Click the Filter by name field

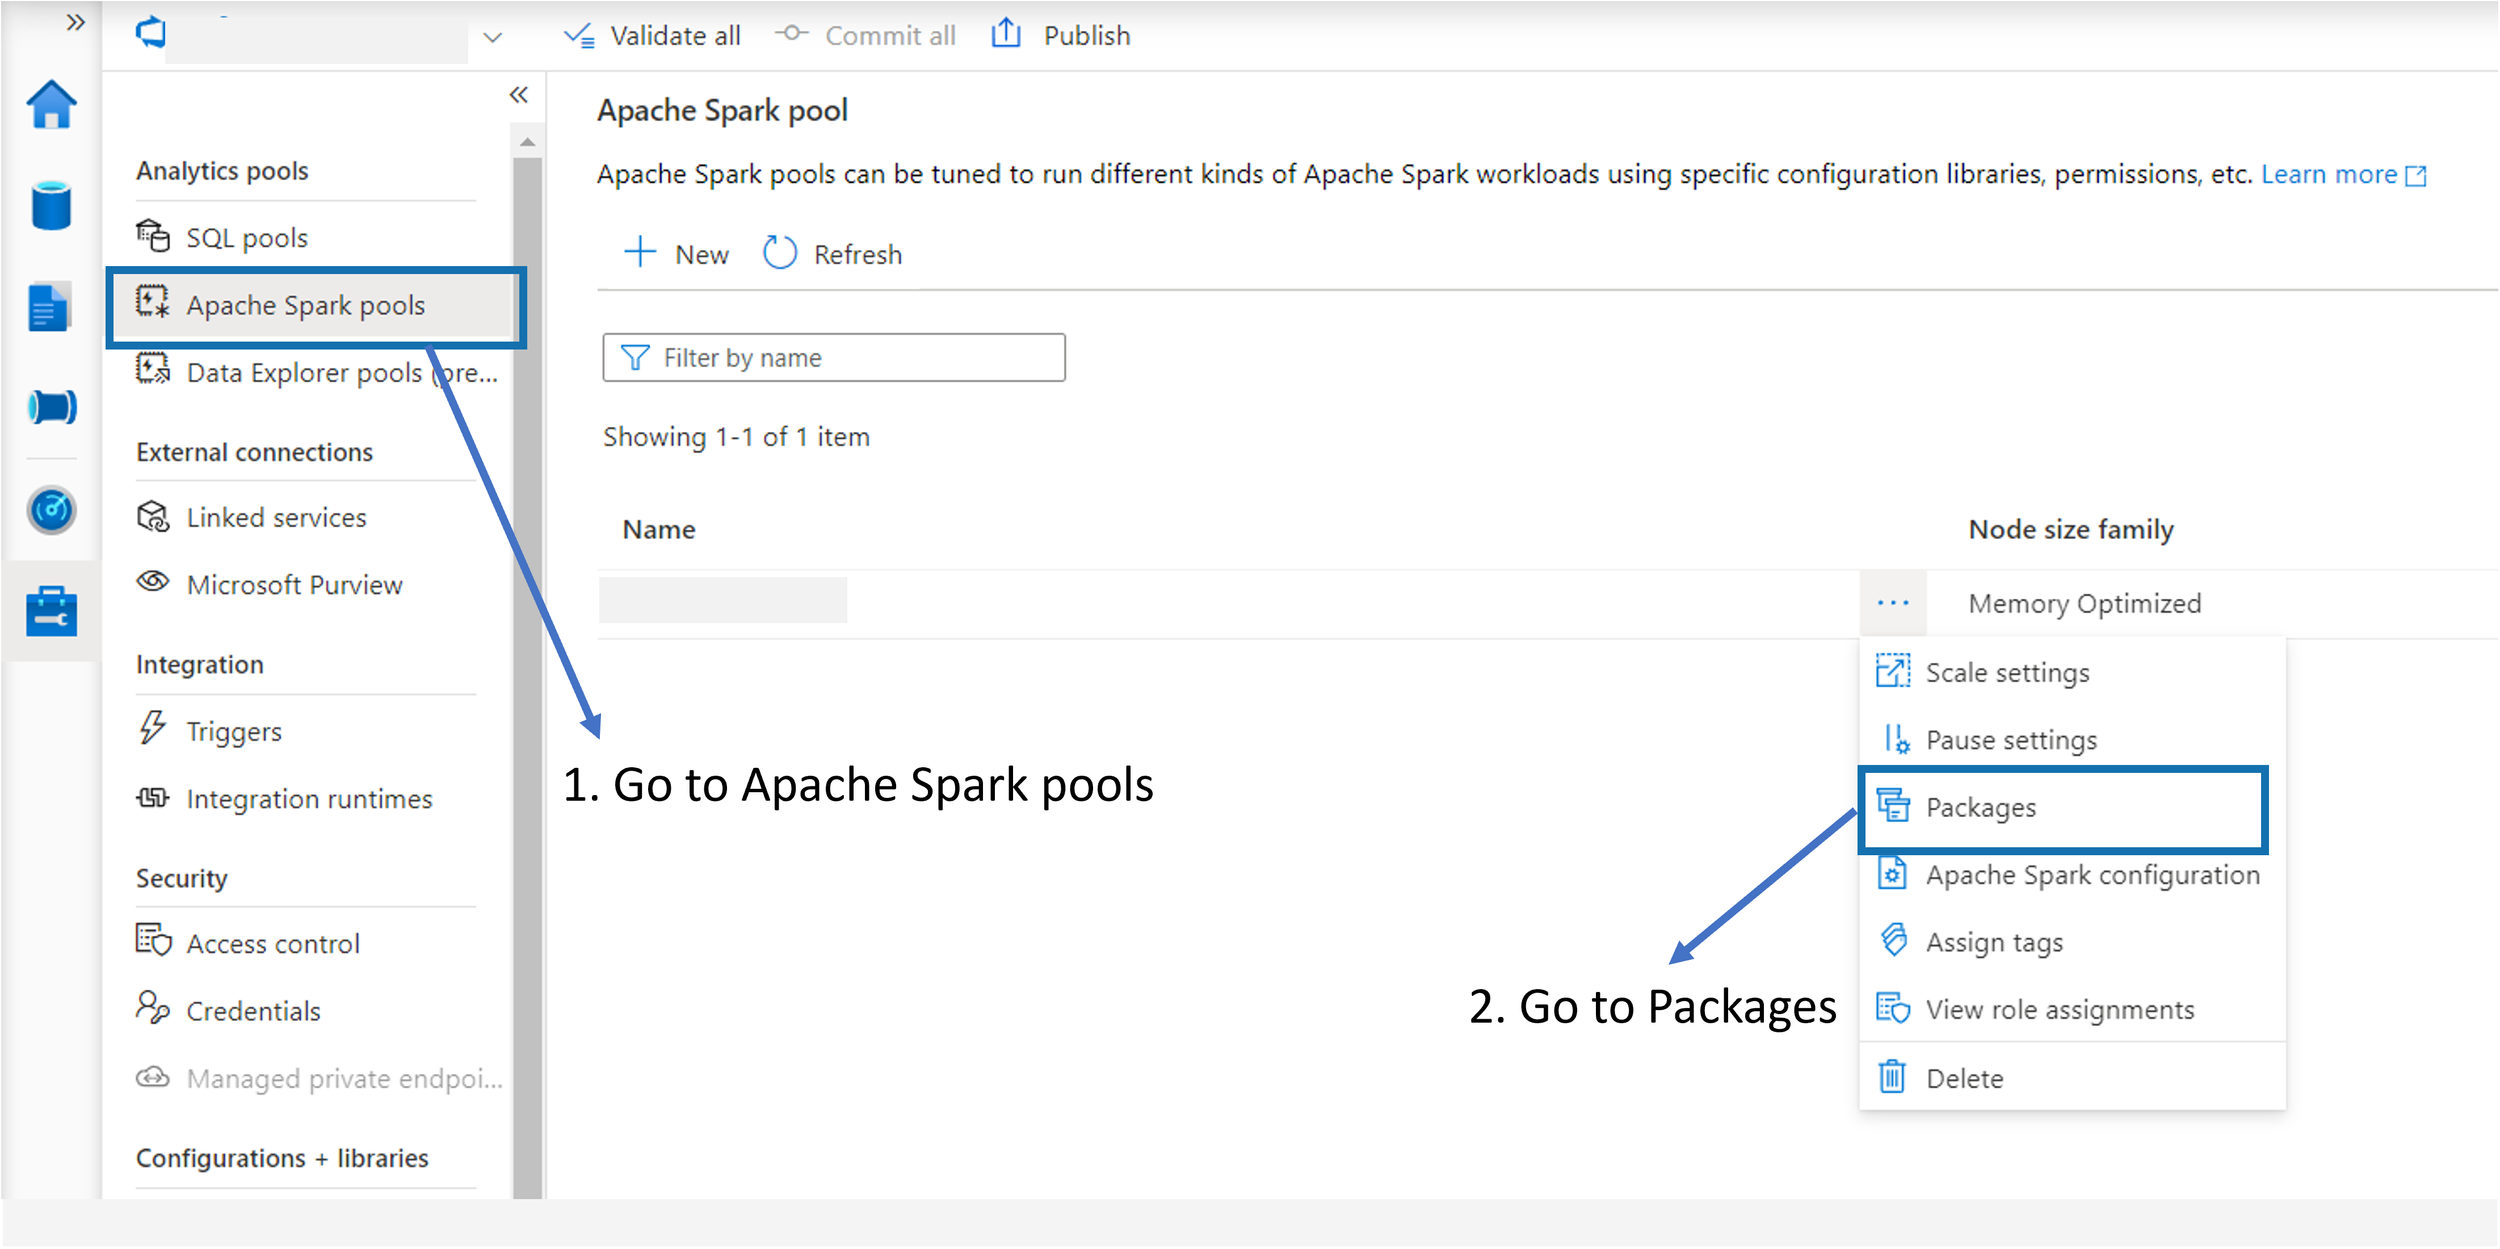833,358
